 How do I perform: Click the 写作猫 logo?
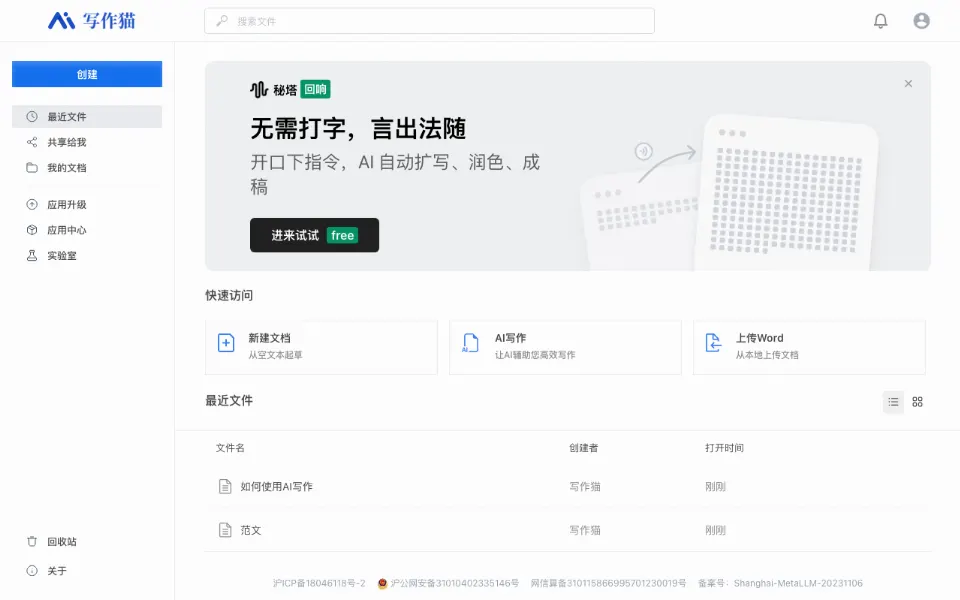tap(92, 21)
